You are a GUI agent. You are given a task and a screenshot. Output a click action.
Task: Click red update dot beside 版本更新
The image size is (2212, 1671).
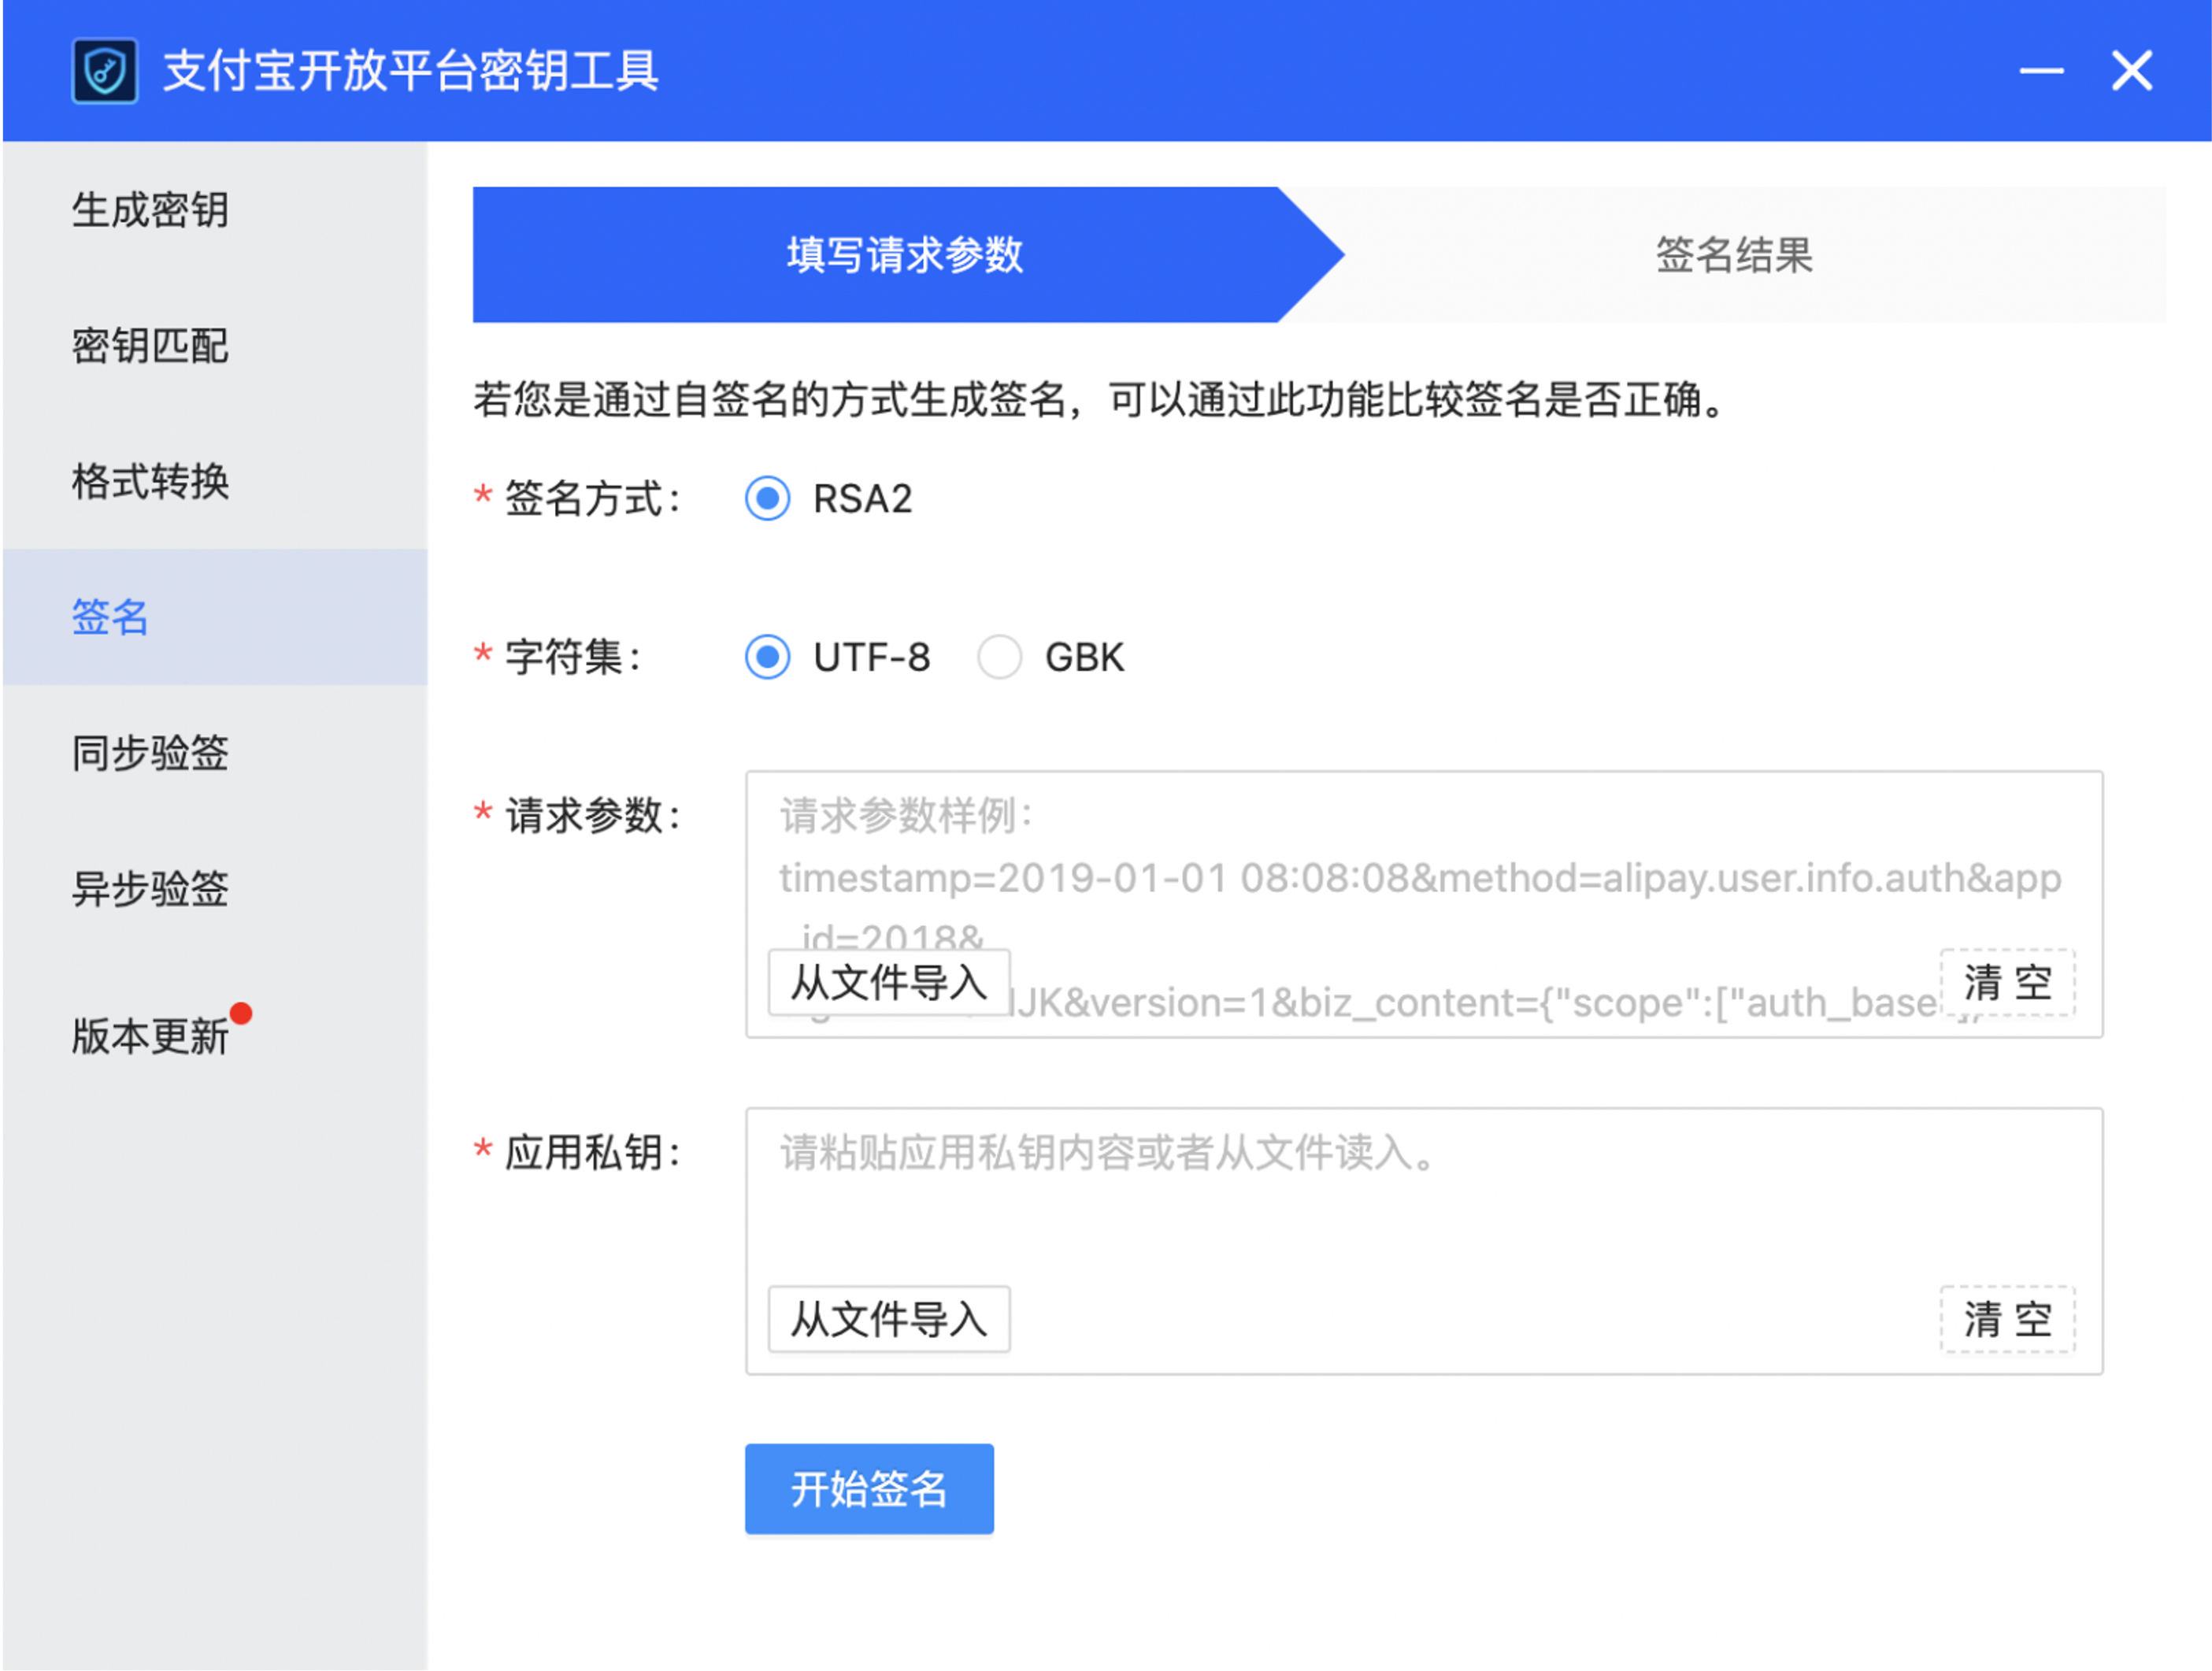[241, 1013]
